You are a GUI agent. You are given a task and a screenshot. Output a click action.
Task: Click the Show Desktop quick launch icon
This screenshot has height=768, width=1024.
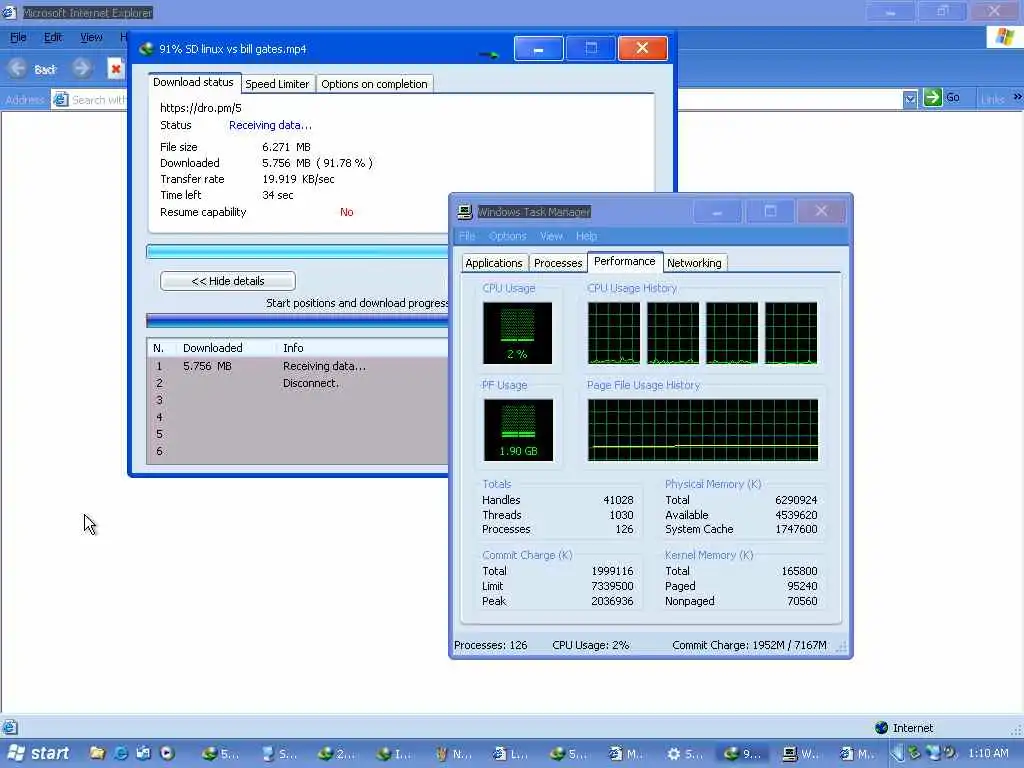[x=144, y=753]
